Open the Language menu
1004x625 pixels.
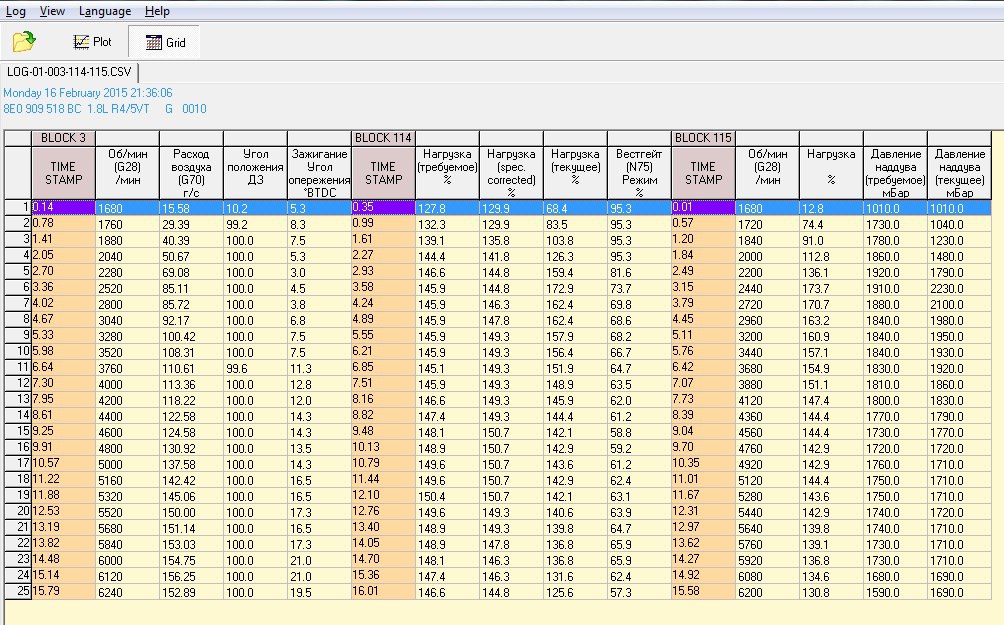tap(104, 11)
